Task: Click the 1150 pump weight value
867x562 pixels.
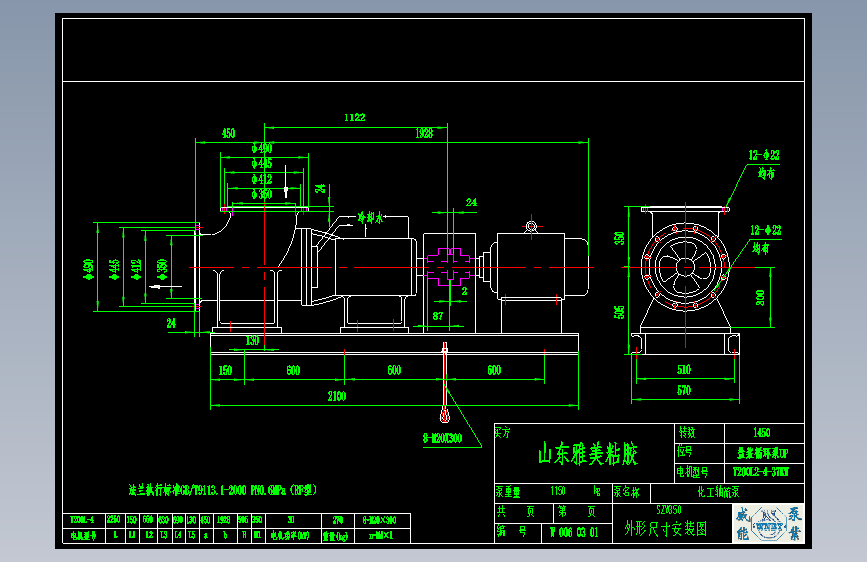Action: 558,491
